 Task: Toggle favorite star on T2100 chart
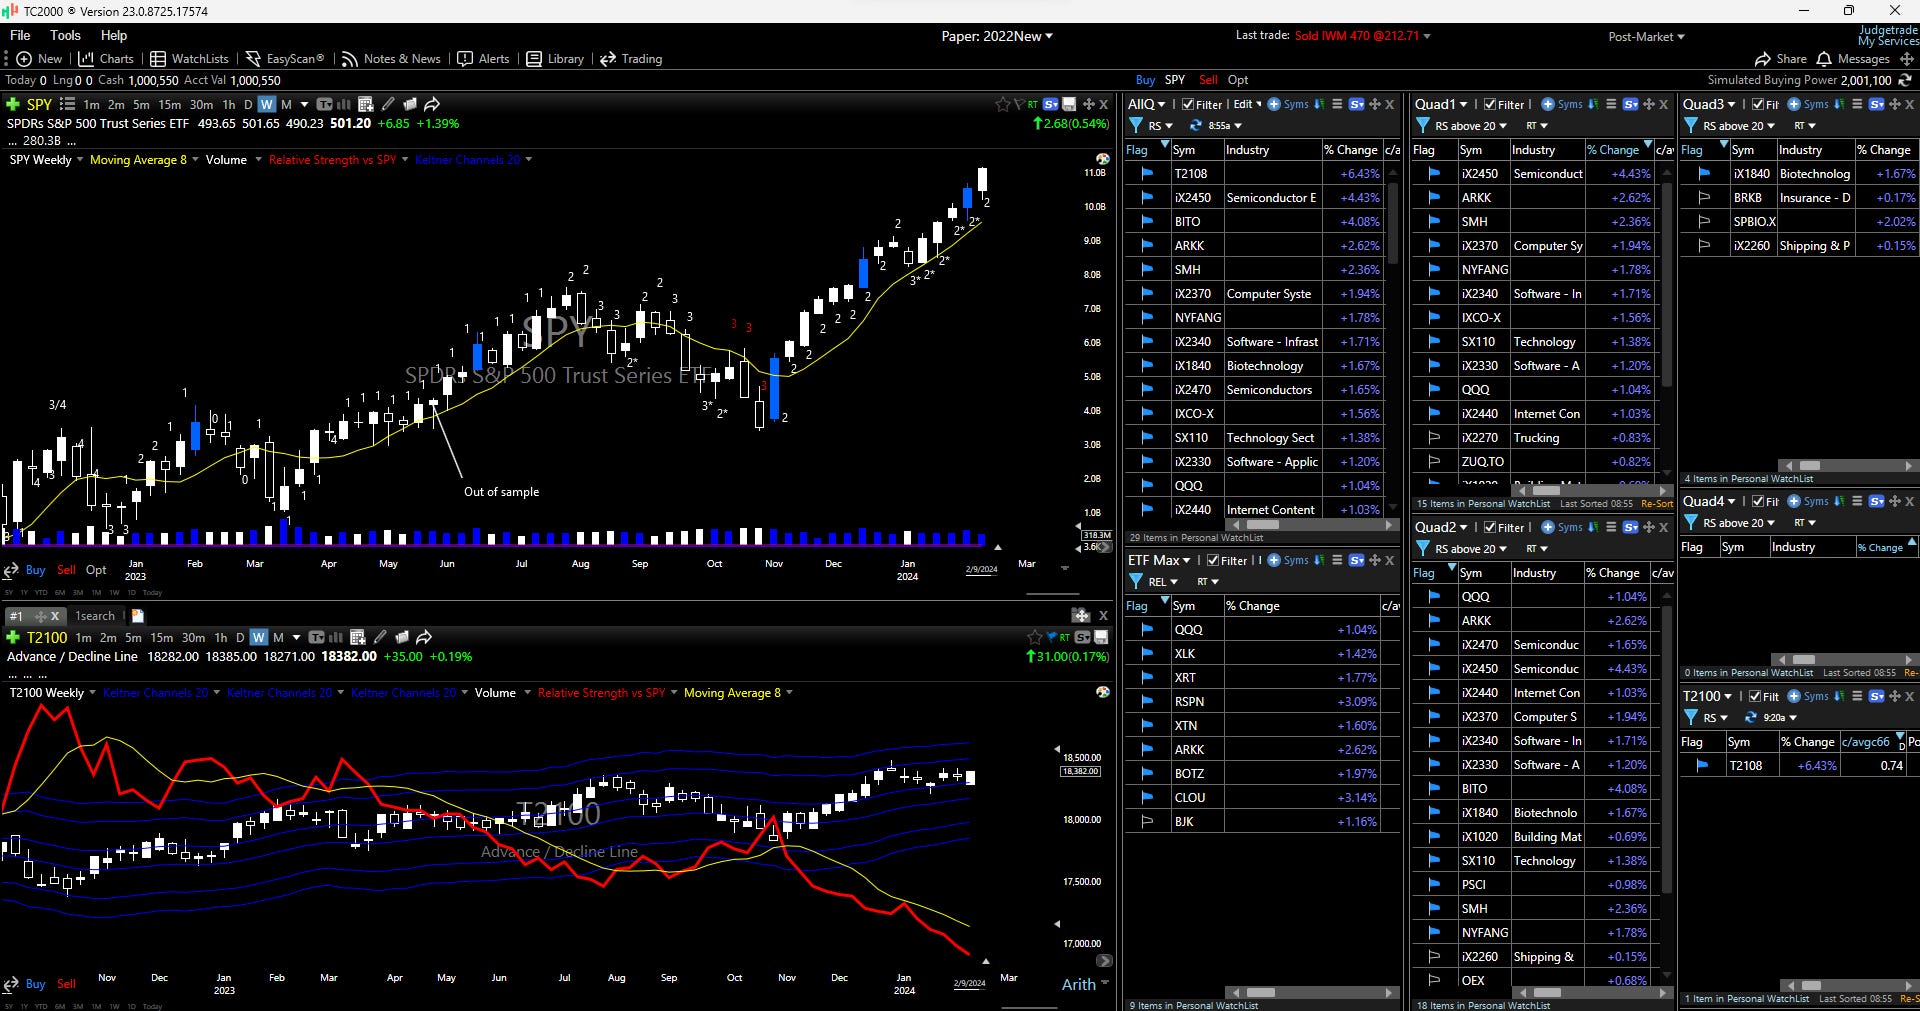(x=1034, y=637)
